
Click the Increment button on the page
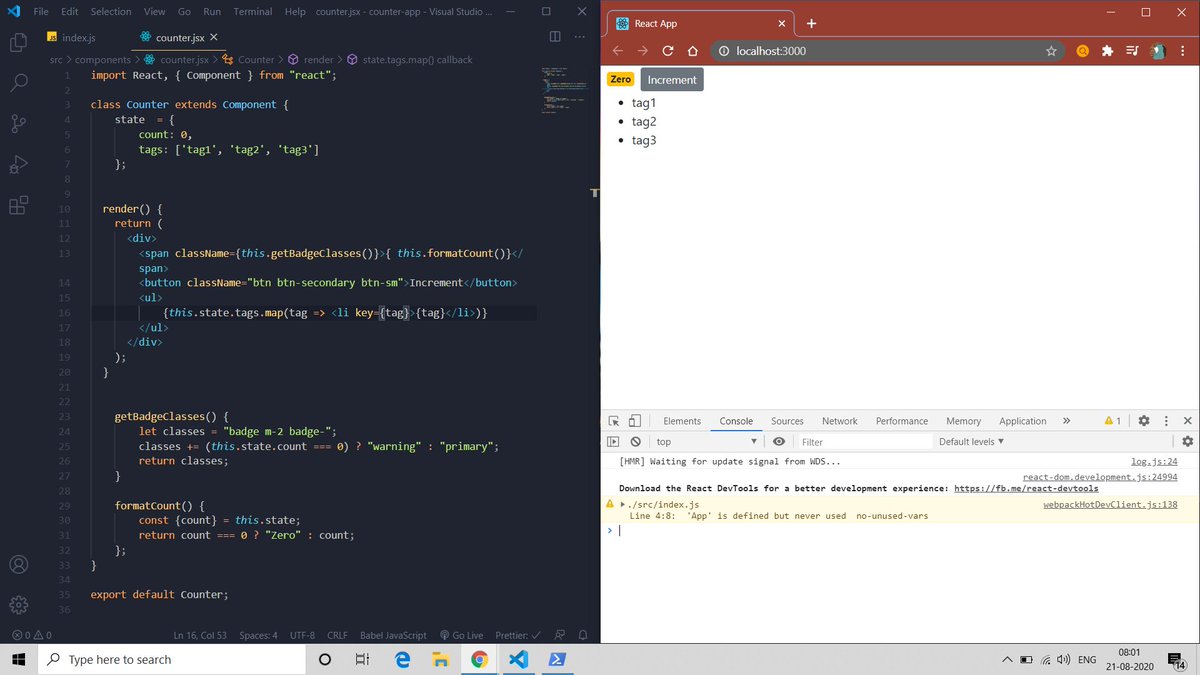pyautogui.click(x=672, y=80)
